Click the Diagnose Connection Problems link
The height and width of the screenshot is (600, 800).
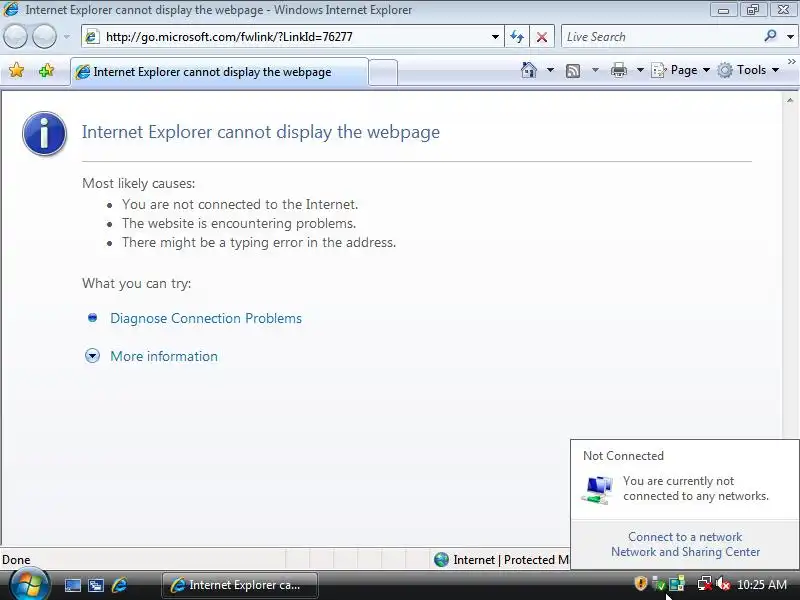click(x=206, y=318)
